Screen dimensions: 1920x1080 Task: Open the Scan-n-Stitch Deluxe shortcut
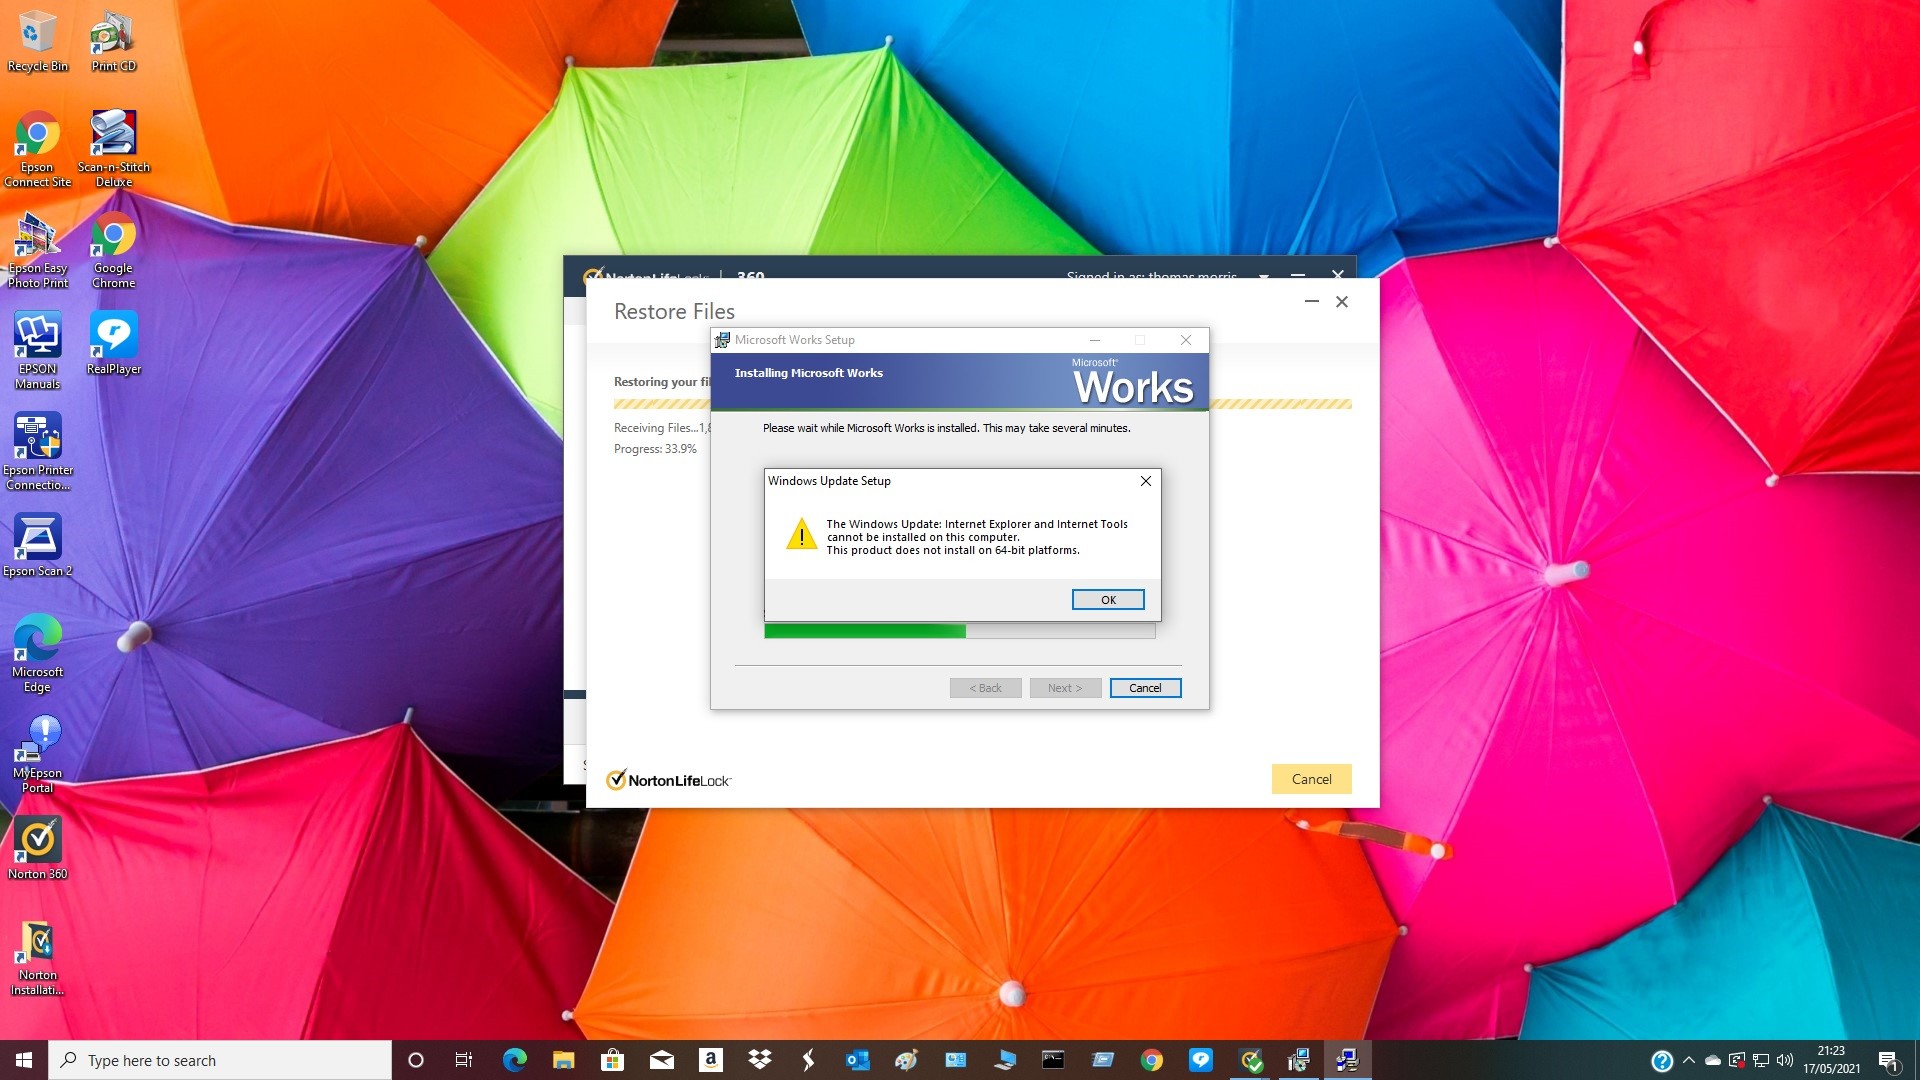pyautogui.click(x=114, y=134)
